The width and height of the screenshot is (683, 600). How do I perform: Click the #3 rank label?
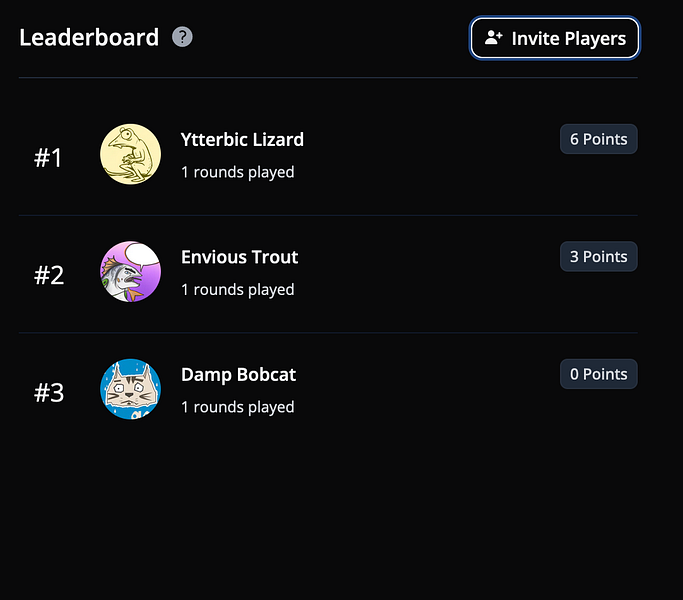pyautogui.click(x=49, y=393)
